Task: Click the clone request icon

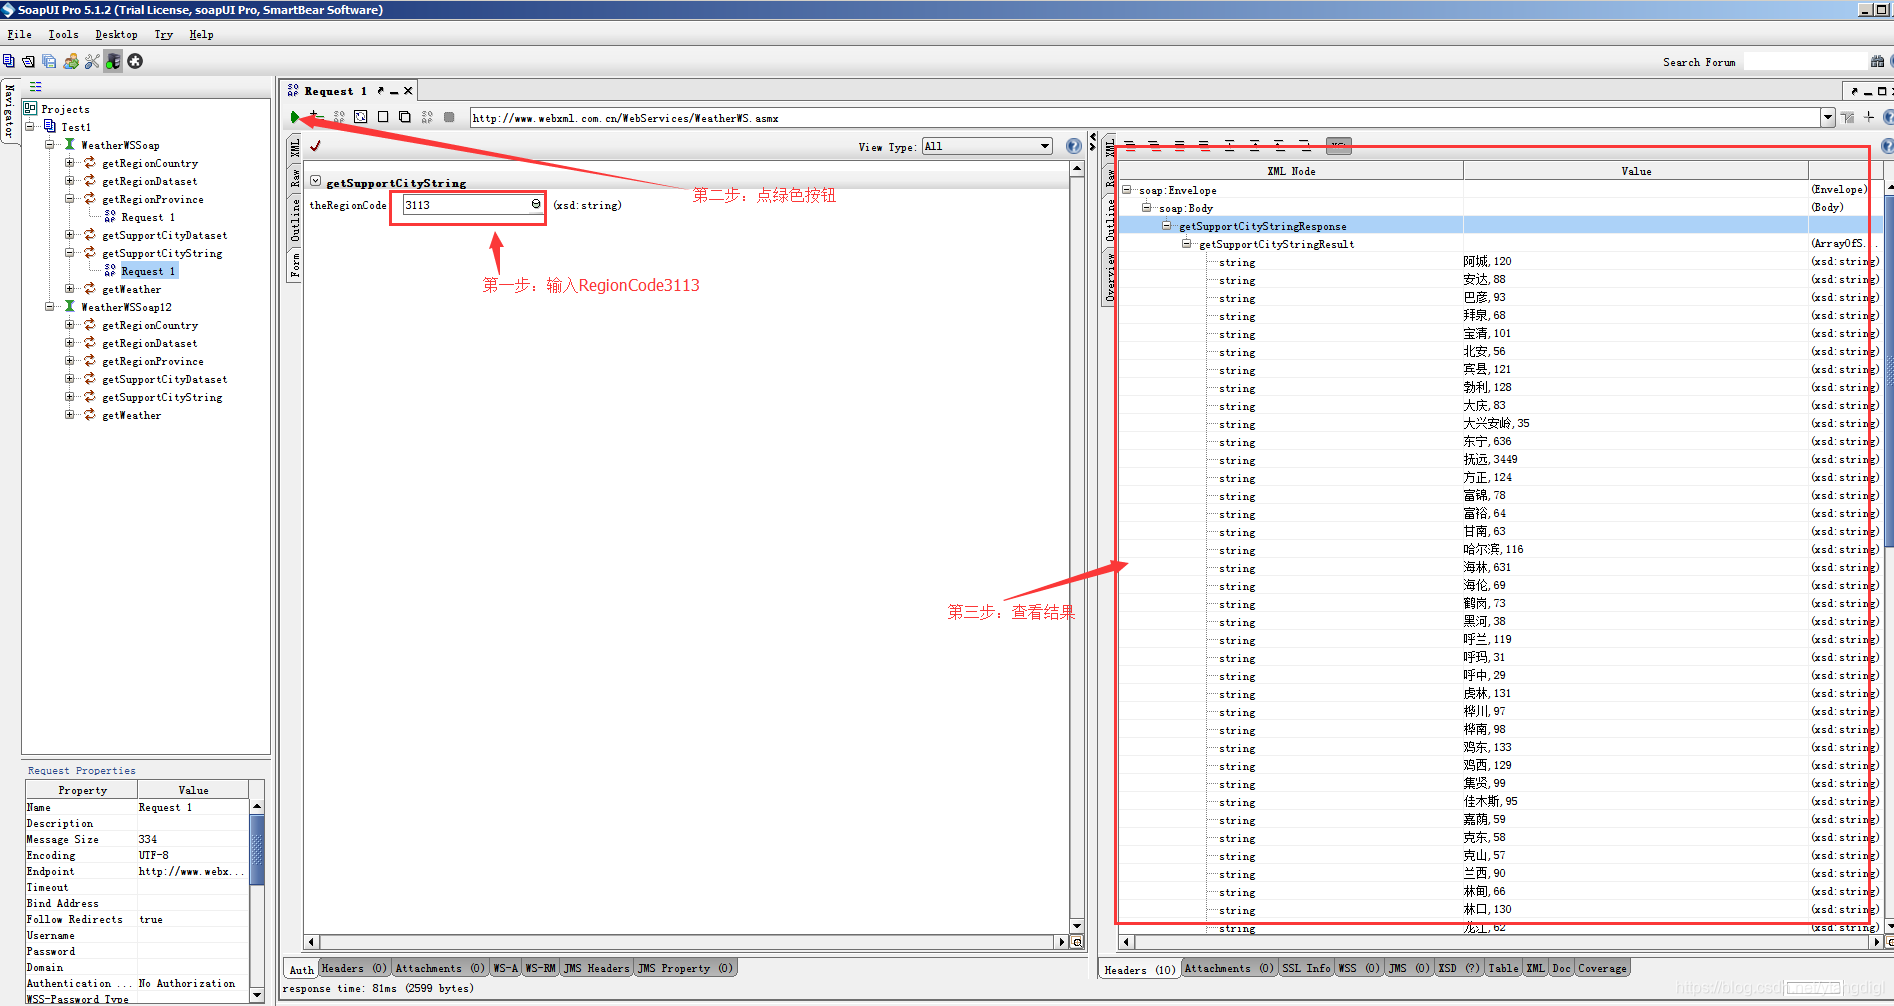Action: 405,117
